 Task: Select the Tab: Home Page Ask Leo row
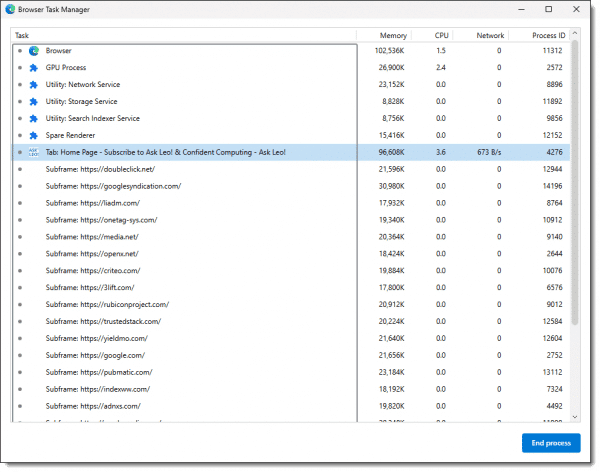tap(291, 152)
